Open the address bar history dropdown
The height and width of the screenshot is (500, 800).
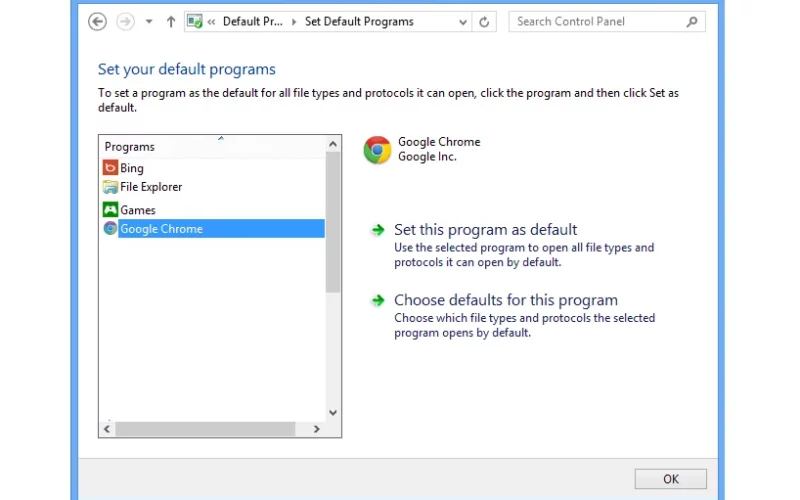point(463,22)
